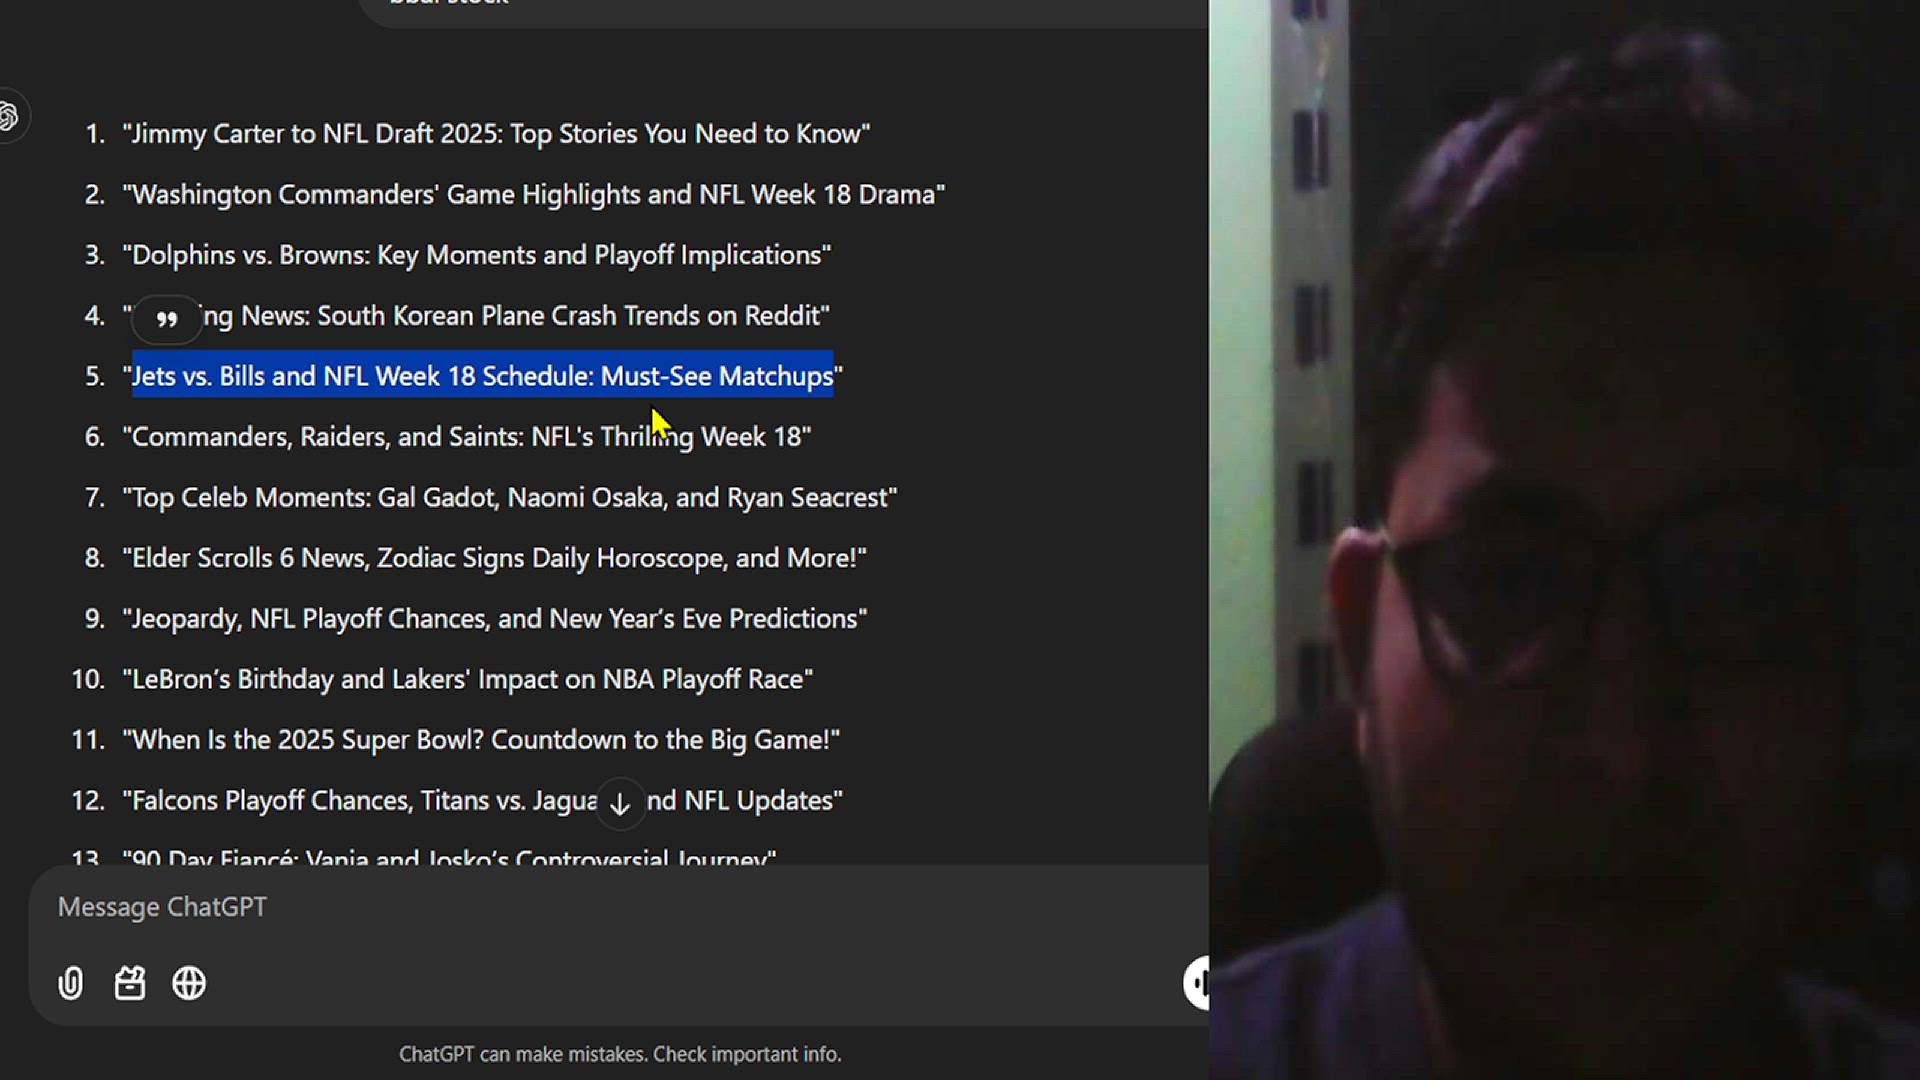Click the Top Celeb Moments headline
The height and width of the screenshot is (1080, 1920).
point(510,498)
